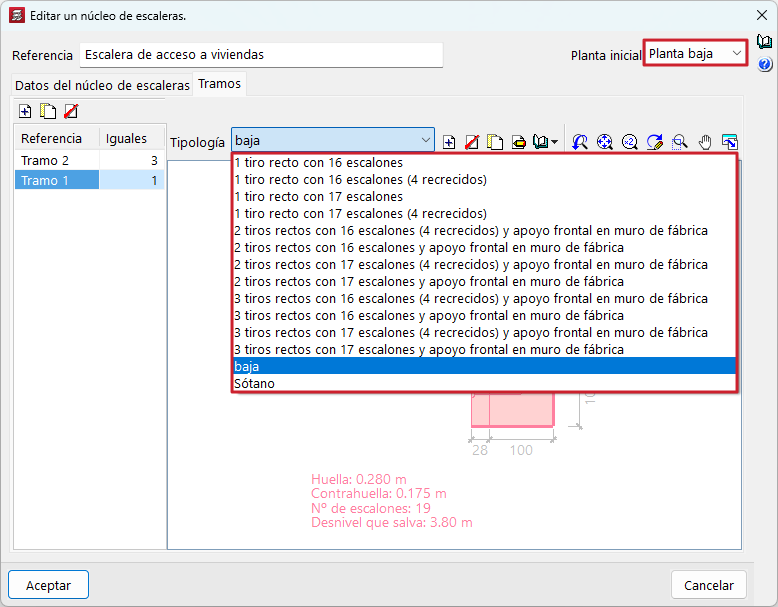Image resolution: width=778 pixels, height=607 pixels.
Task: Click the Referencia input field
Action: [x=261, y=55]
